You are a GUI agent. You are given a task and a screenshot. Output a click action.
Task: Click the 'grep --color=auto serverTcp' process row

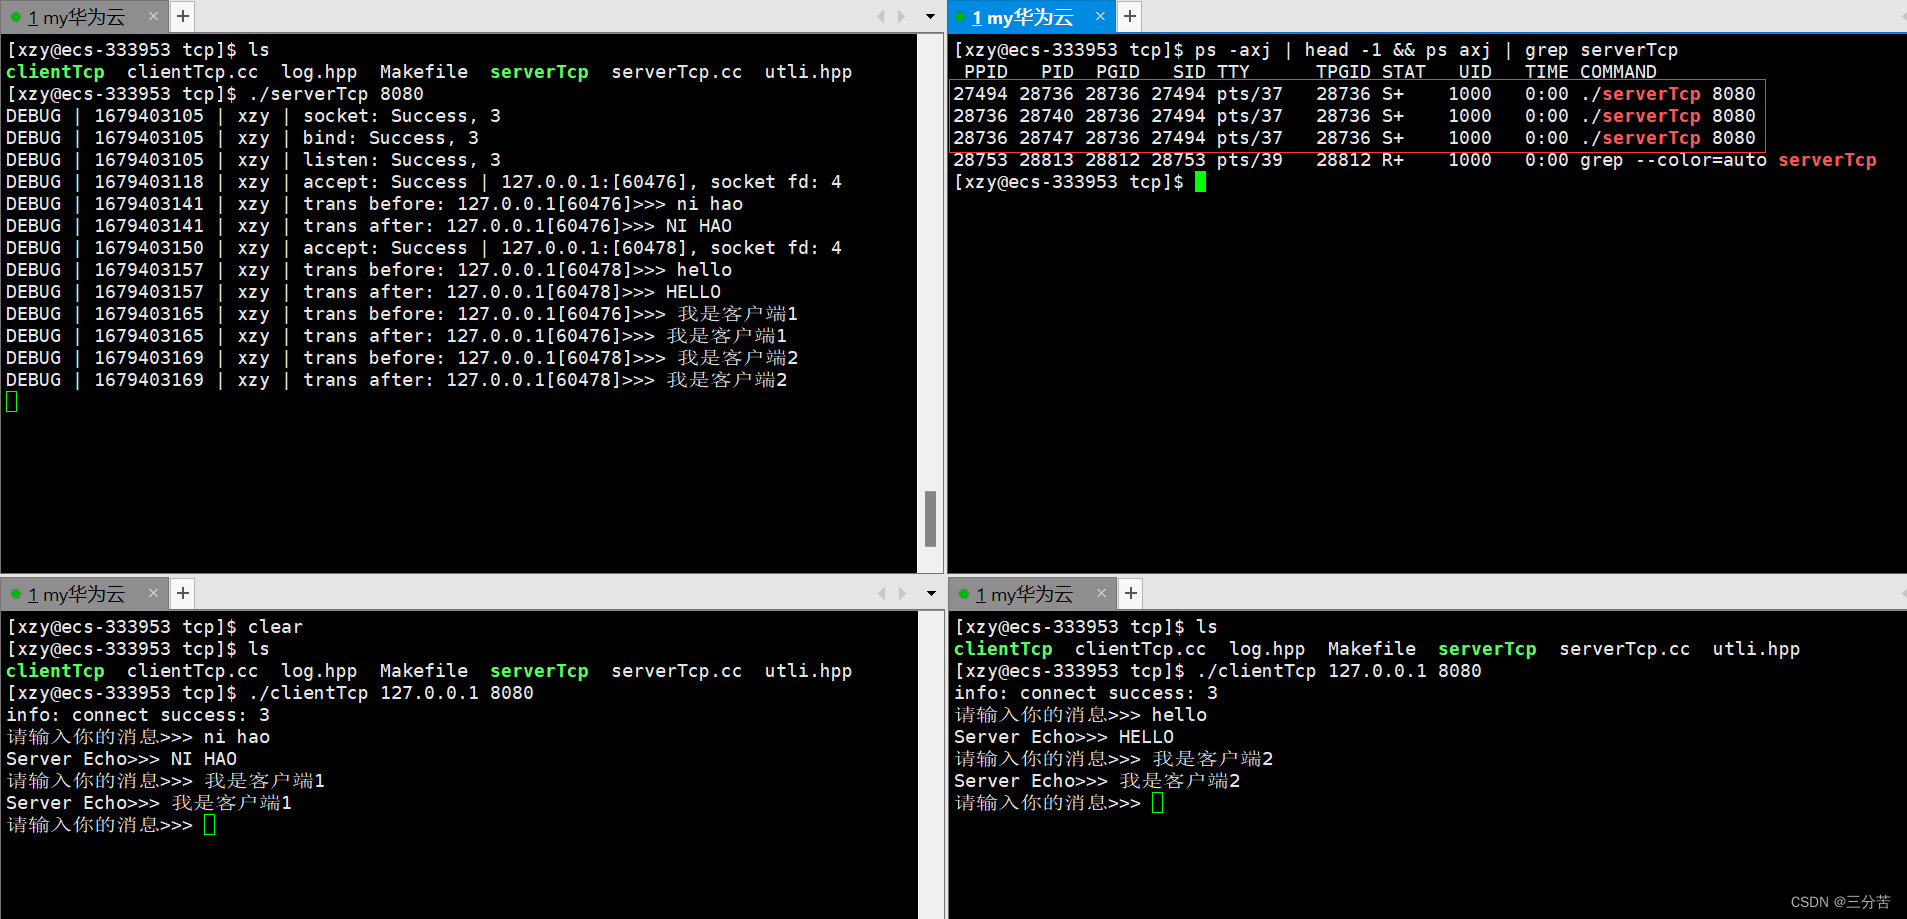click(1415, 160)
